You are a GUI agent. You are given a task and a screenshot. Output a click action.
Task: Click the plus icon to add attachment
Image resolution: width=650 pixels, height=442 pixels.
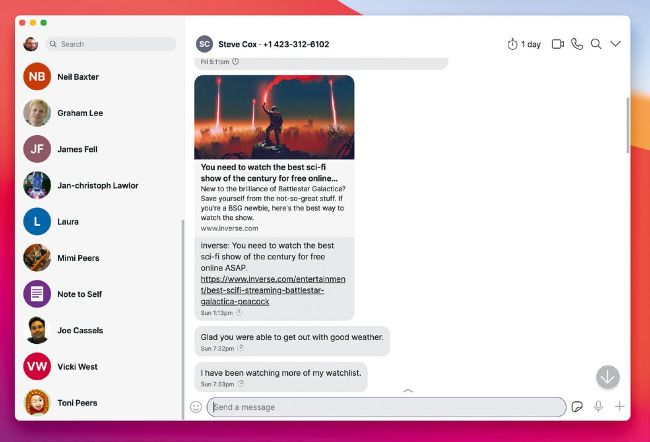pos(619,407)
